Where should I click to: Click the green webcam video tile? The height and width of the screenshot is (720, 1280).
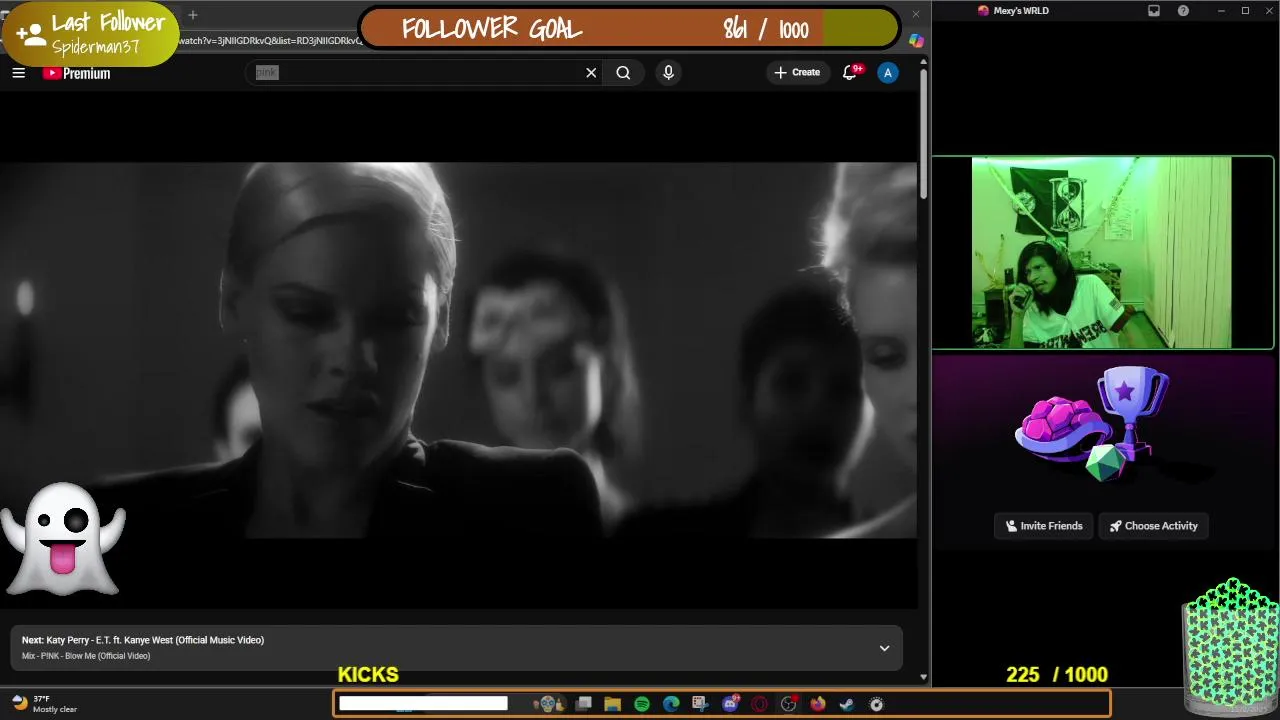click(x=1102, y=253)
